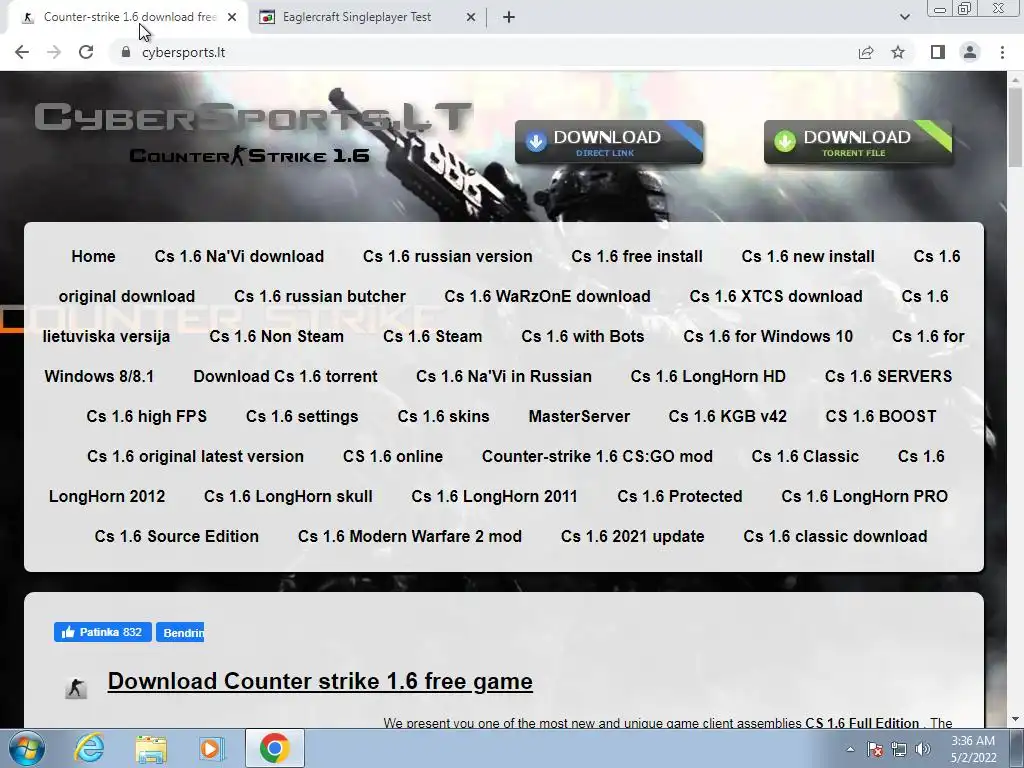Open a new browser tab
Viewport: 1024px width, 768px height.
point(509,18)
